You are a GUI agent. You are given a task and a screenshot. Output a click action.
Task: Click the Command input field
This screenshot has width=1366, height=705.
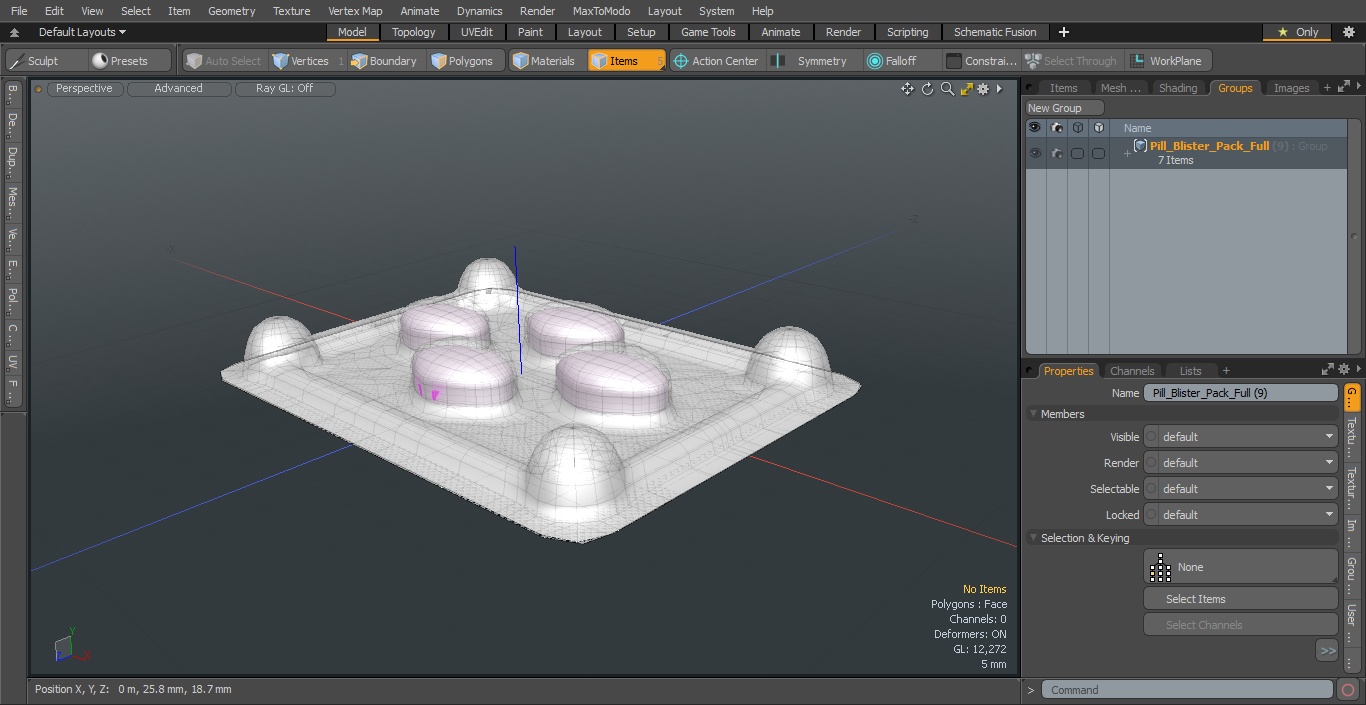(x=1187, y=690)
